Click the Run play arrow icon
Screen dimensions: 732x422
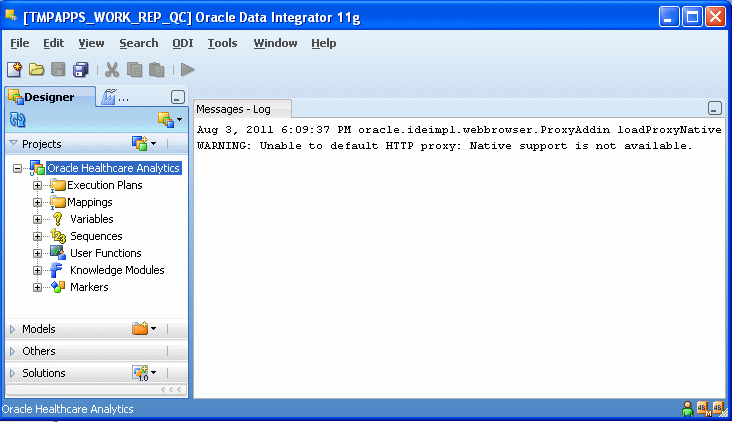(x=188, y=70)
